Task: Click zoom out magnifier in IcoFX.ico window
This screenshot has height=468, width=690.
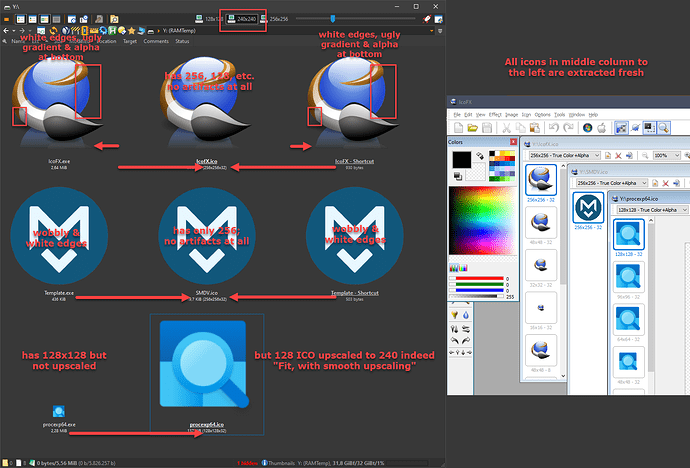Action: pyautogui.click(x=645, y=155)
